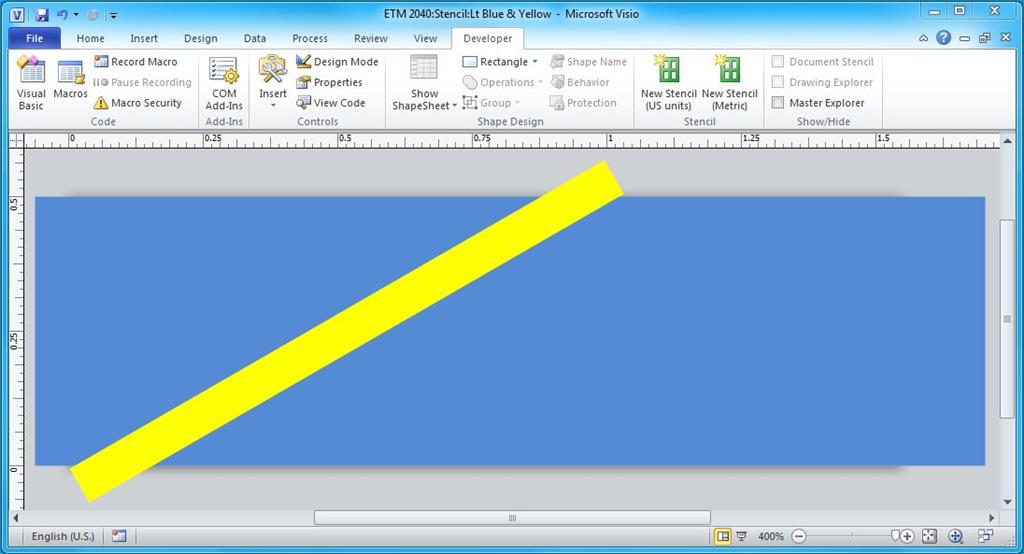Click the Visio application icon in title bar
1024x554 pixels.
[17, 14]
